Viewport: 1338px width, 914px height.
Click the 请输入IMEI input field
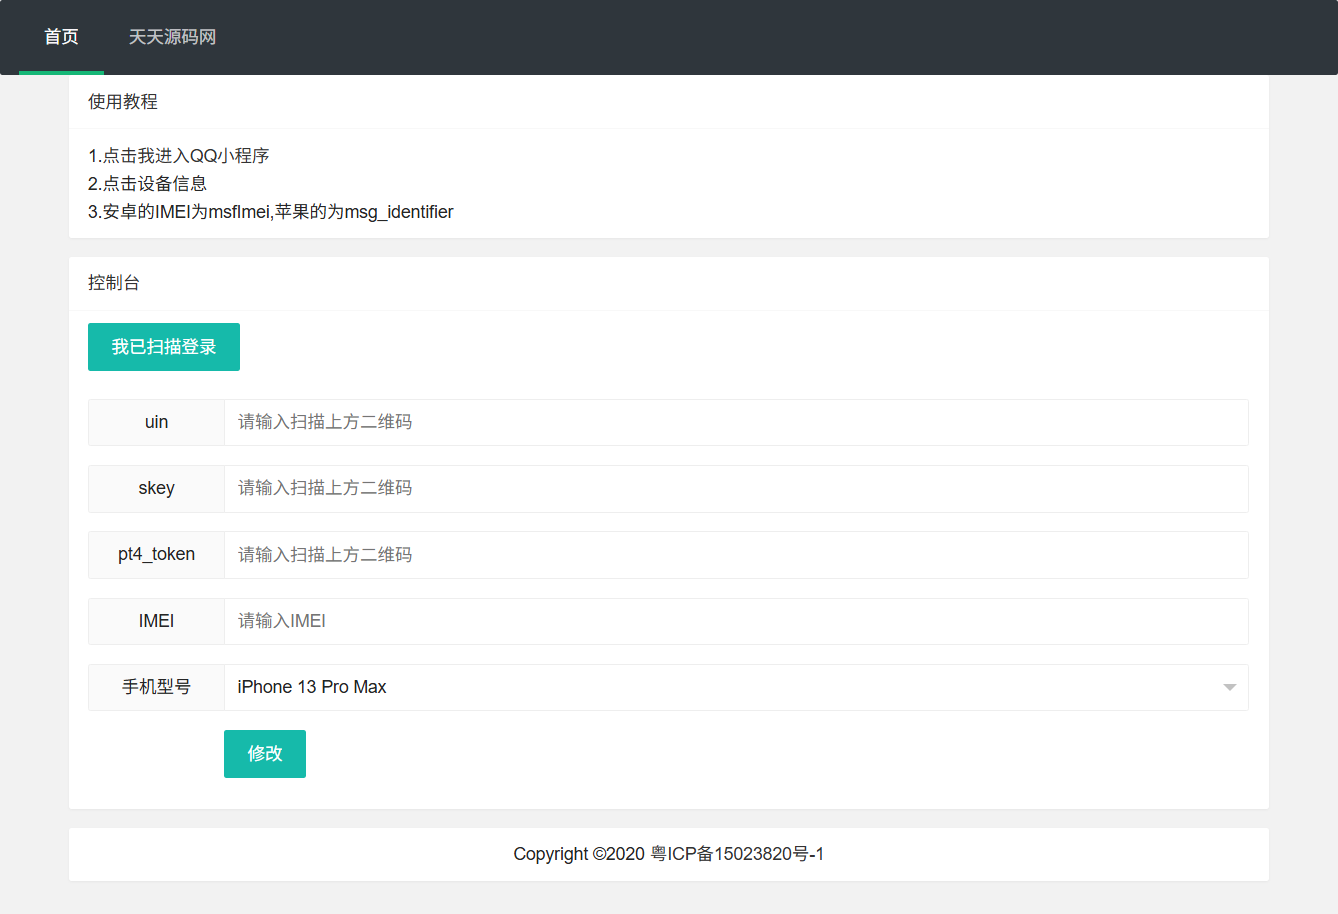(x=735, y=621)
